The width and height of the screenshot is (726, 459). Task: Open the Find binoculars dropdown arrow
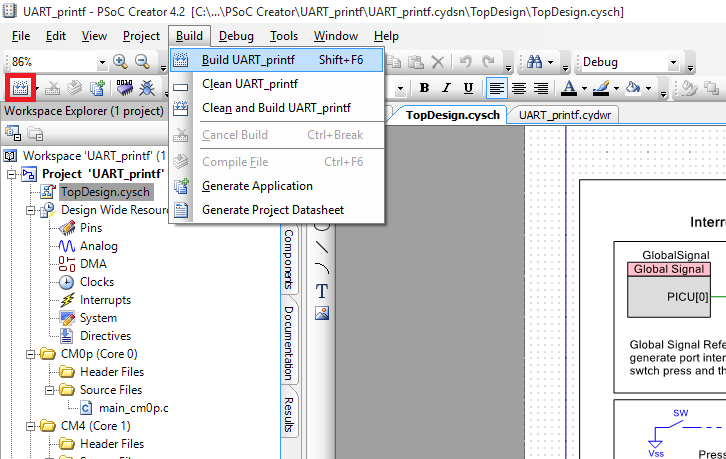[x=551, y=62]
